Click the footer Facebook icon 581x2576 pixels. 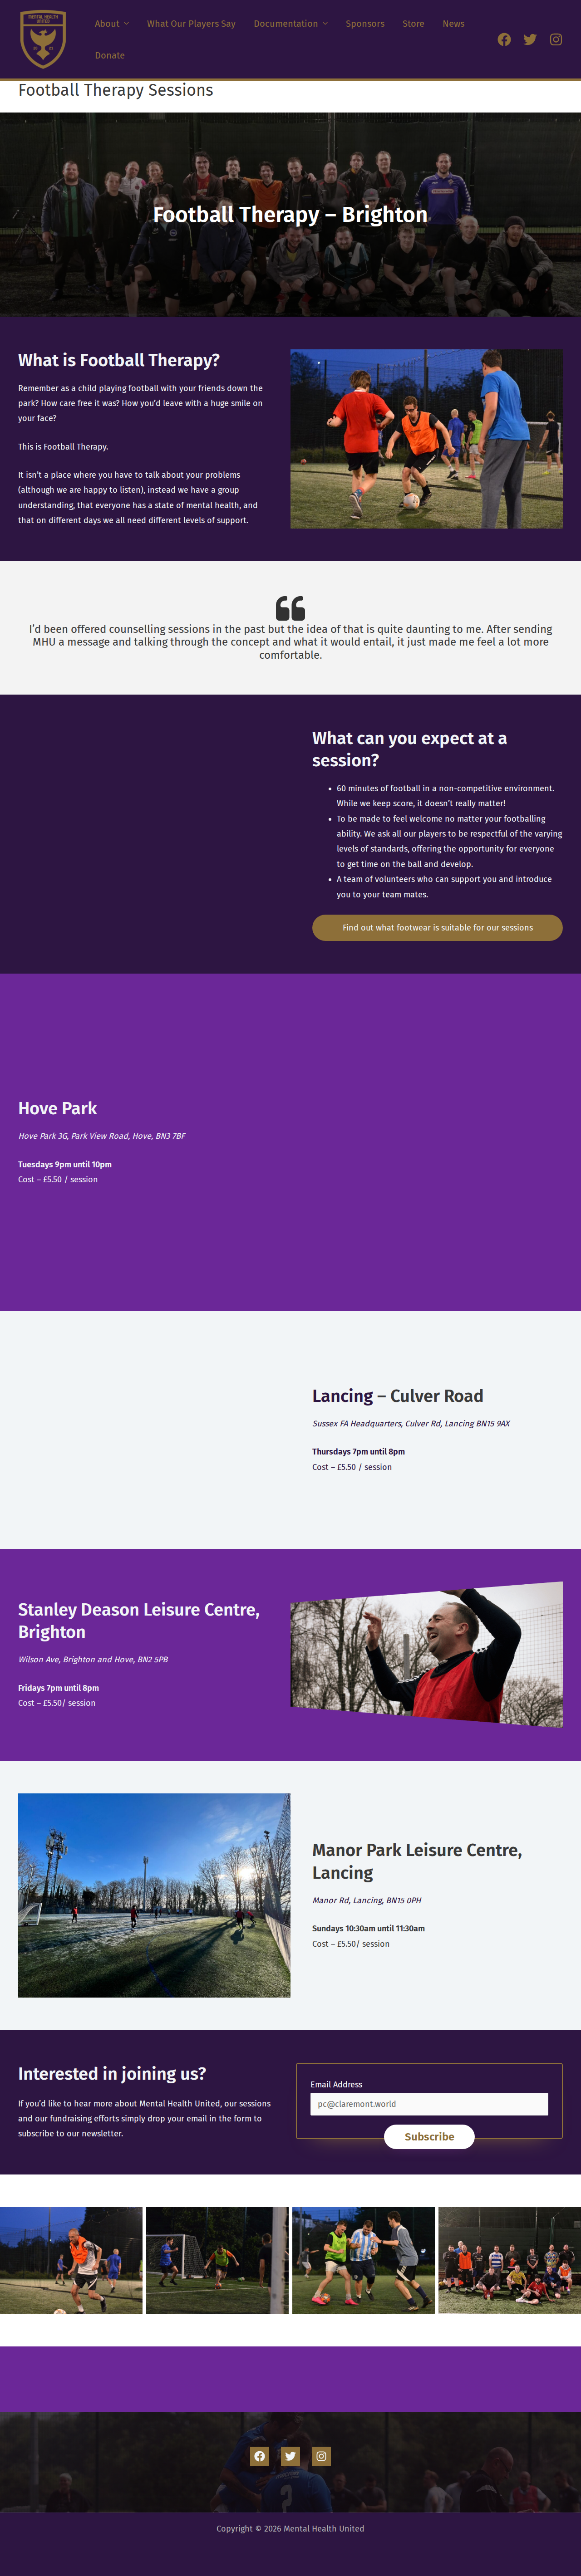coord(260,2456)
